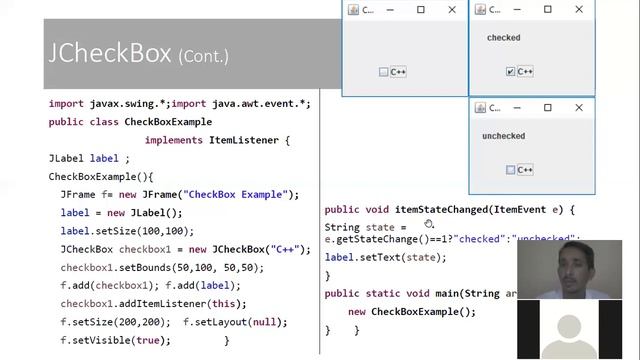Click the 'String state =' code text
The image size is (640, 360).
[x=365, y=227]
